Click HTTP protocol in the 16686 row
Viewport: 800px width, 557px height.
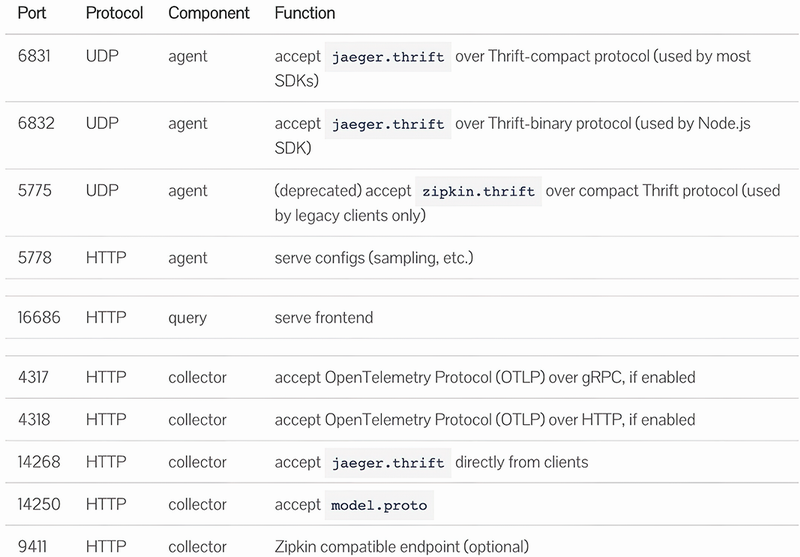(x=106, y=317)
